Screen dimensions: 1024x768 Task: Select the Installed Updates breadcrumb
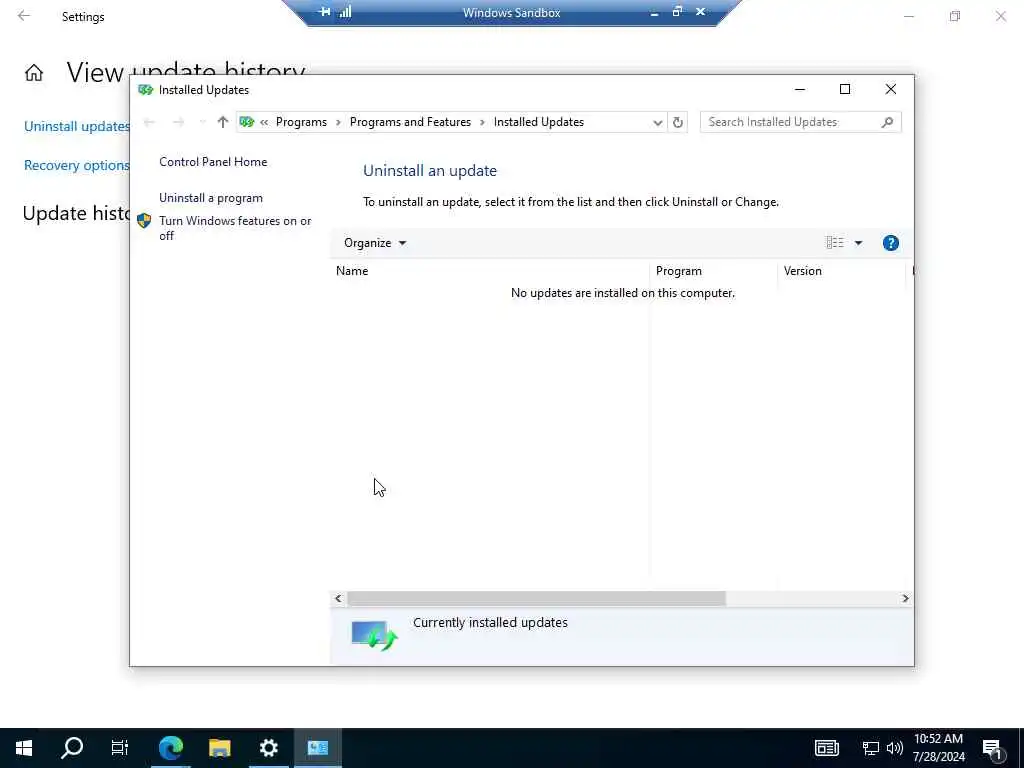539,122
